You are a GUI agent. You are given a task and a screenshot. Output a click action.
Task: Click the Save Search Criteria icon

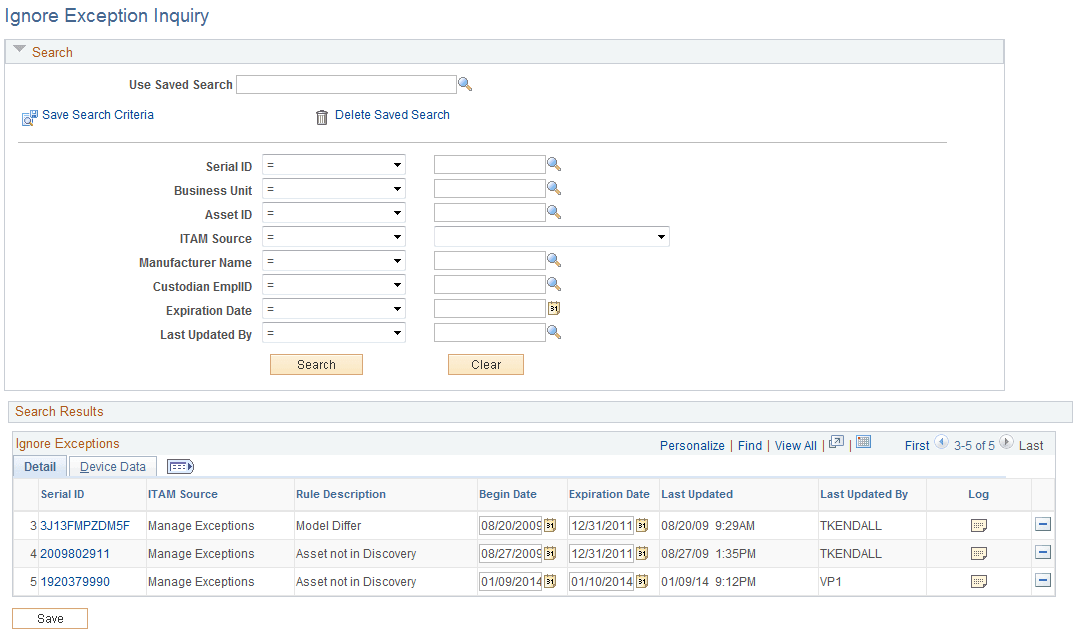coord(29,117)
